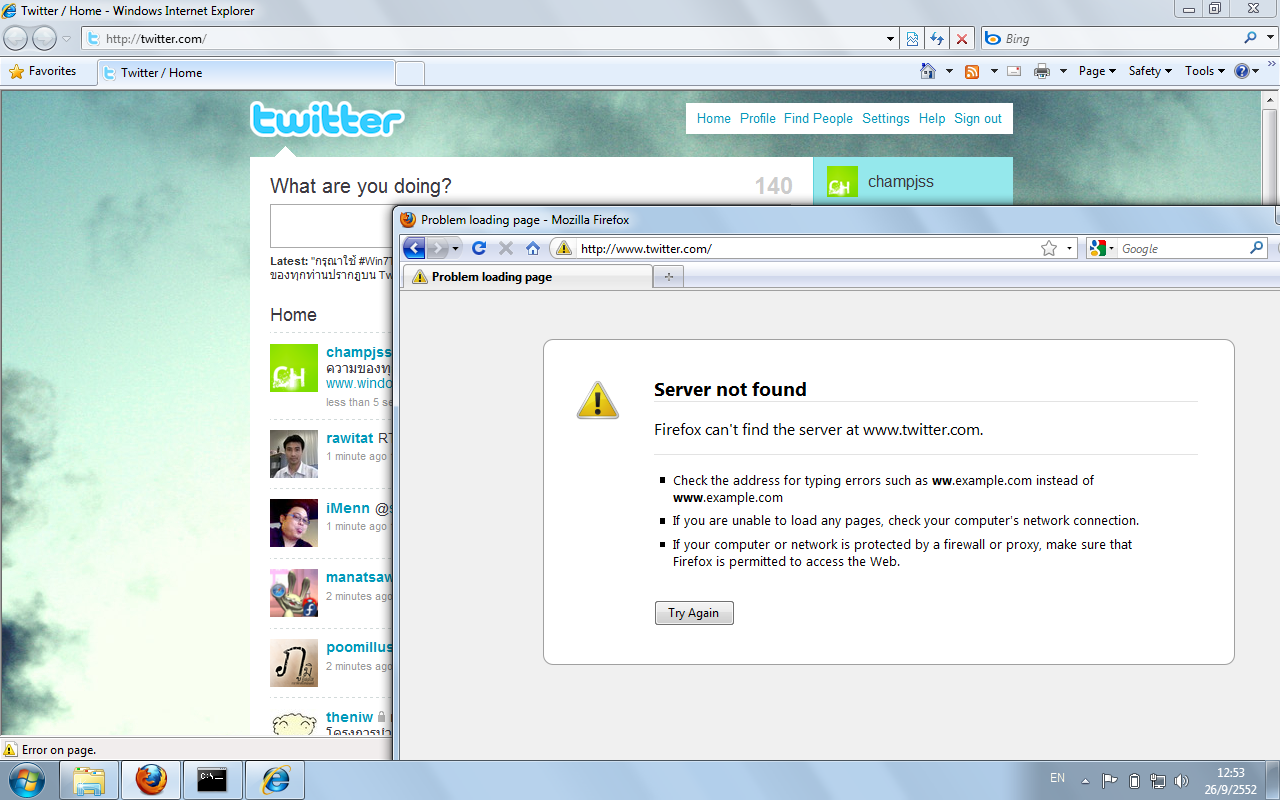This screenshot has height=800, width=1280.
Task: Open rawitat's profile link
Action: [x=350, y=438]
